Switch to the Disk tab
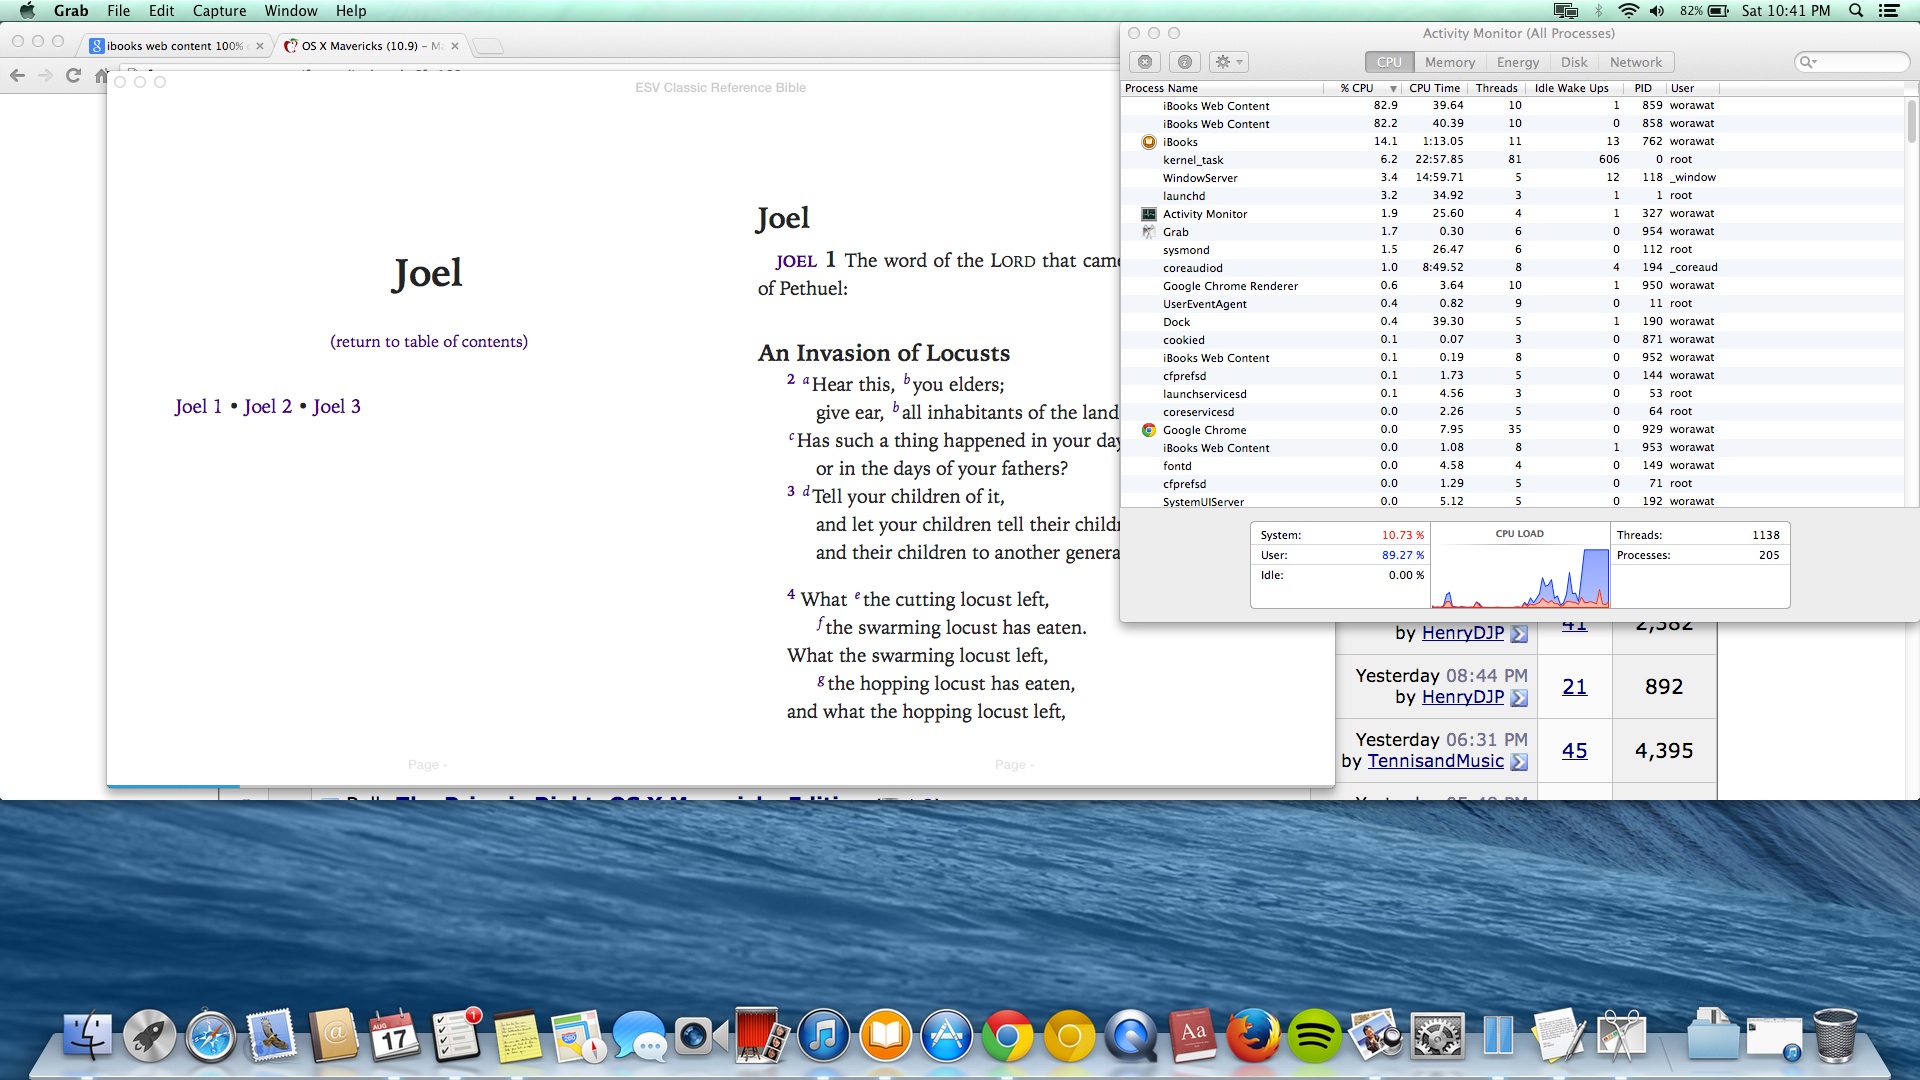Screen dimensions: 1920x1080 click(x=1574, y=62)
